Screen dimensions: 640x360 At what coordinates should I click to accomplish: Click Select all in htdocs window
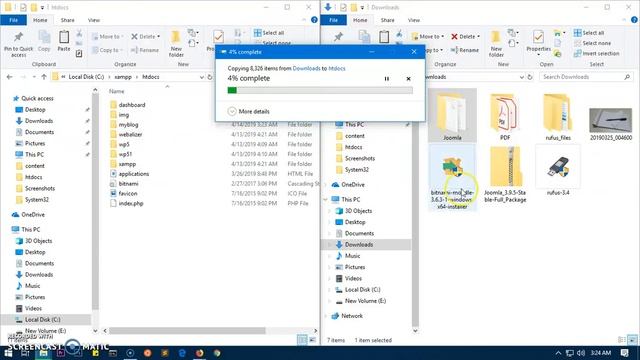269,33
